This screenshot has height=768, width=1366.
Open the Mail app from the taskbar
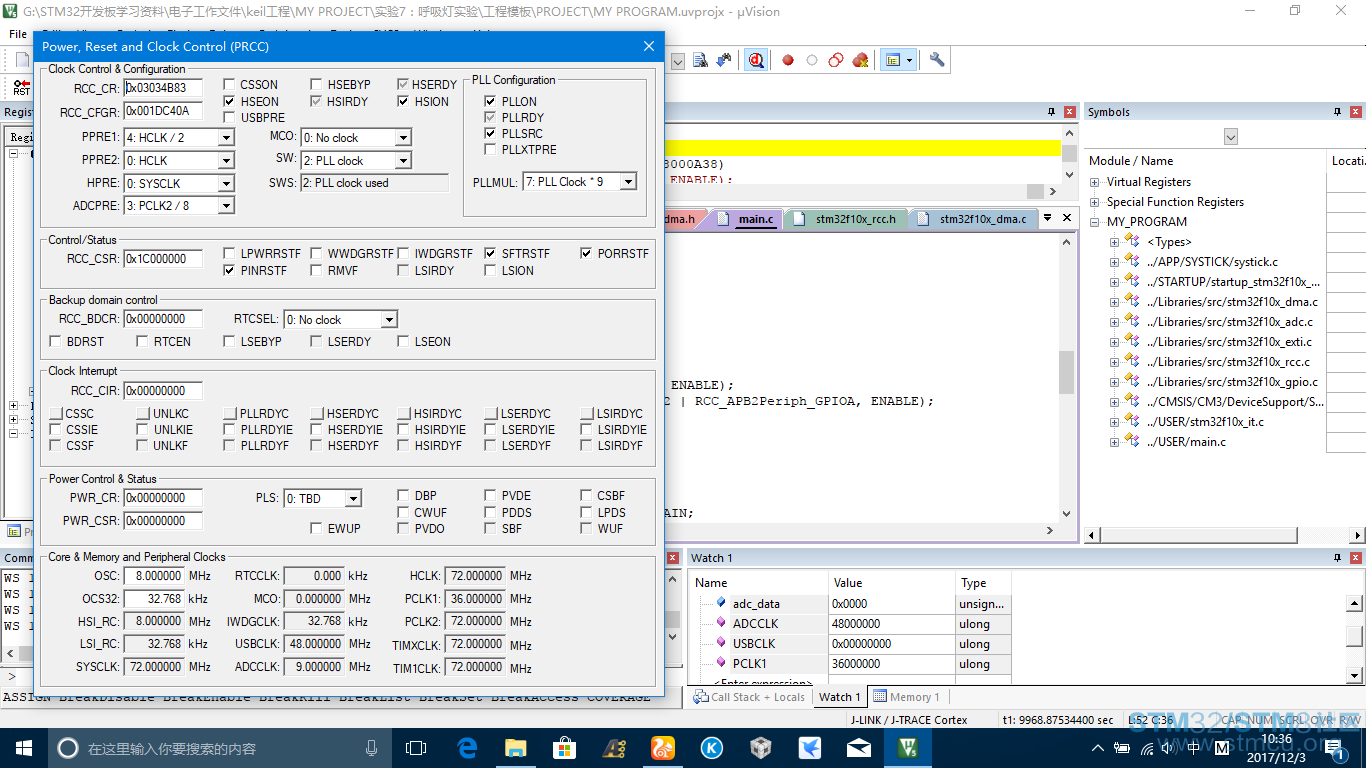pyautogui.click(x=859, y=747)
